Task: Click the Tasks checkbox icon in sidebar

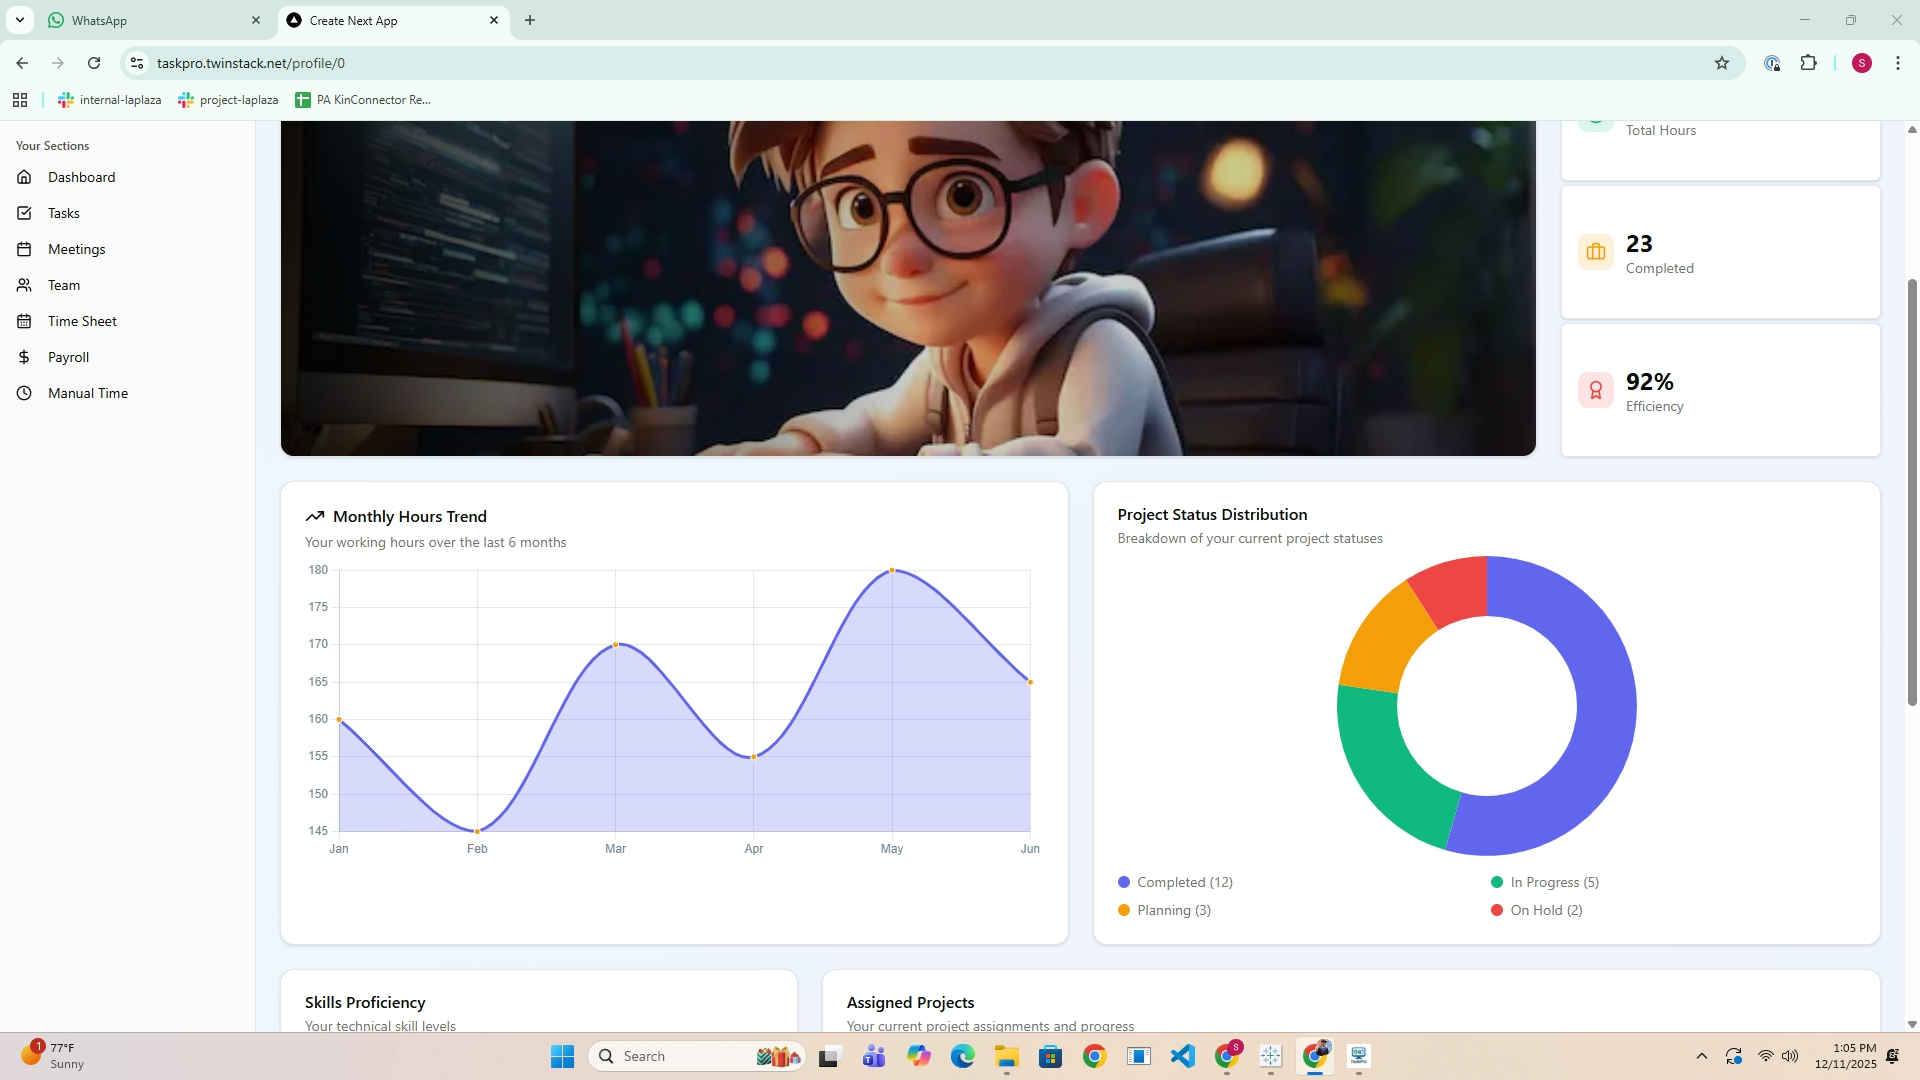Action: [24, 213]
